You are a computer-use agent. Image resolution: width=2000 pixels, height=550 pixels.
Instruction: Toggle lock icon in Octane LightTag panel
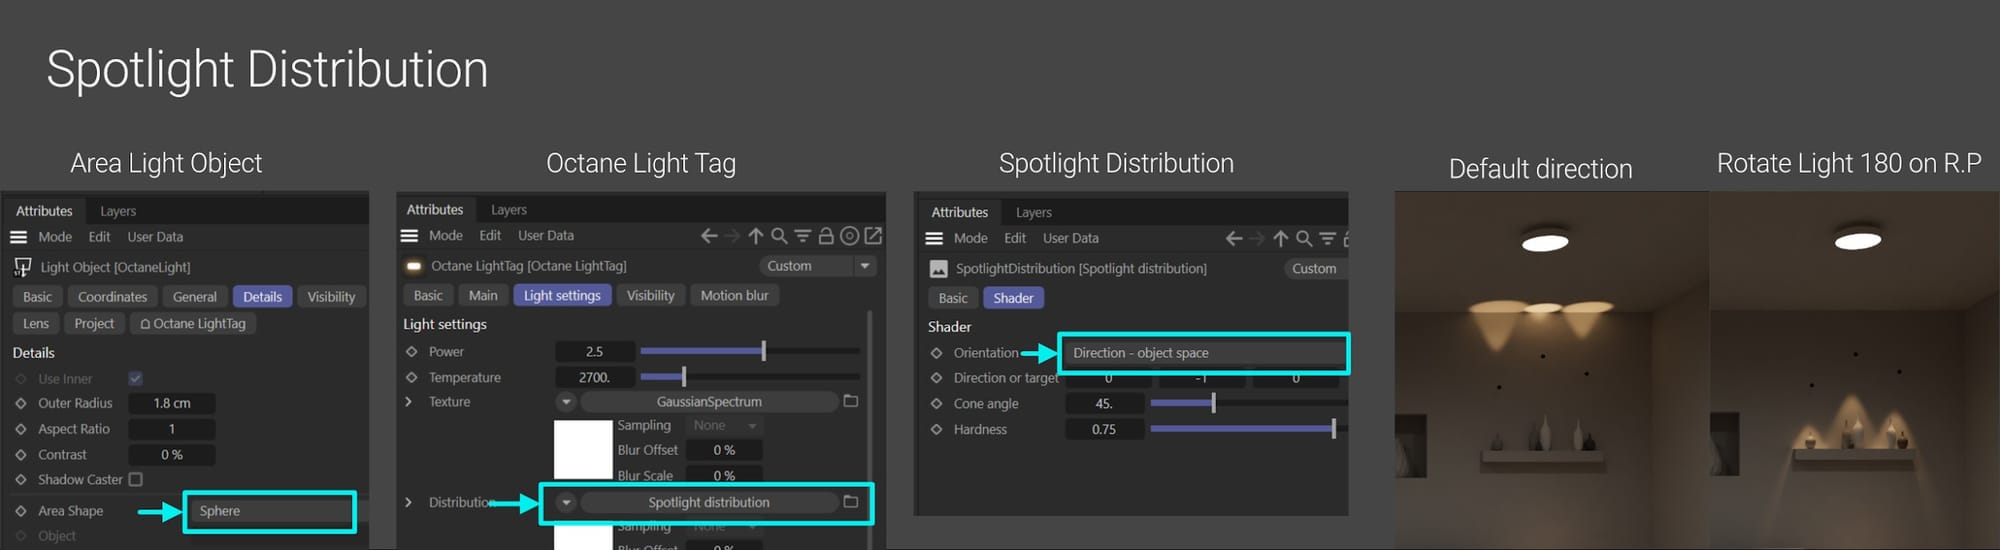coord(826,236)
